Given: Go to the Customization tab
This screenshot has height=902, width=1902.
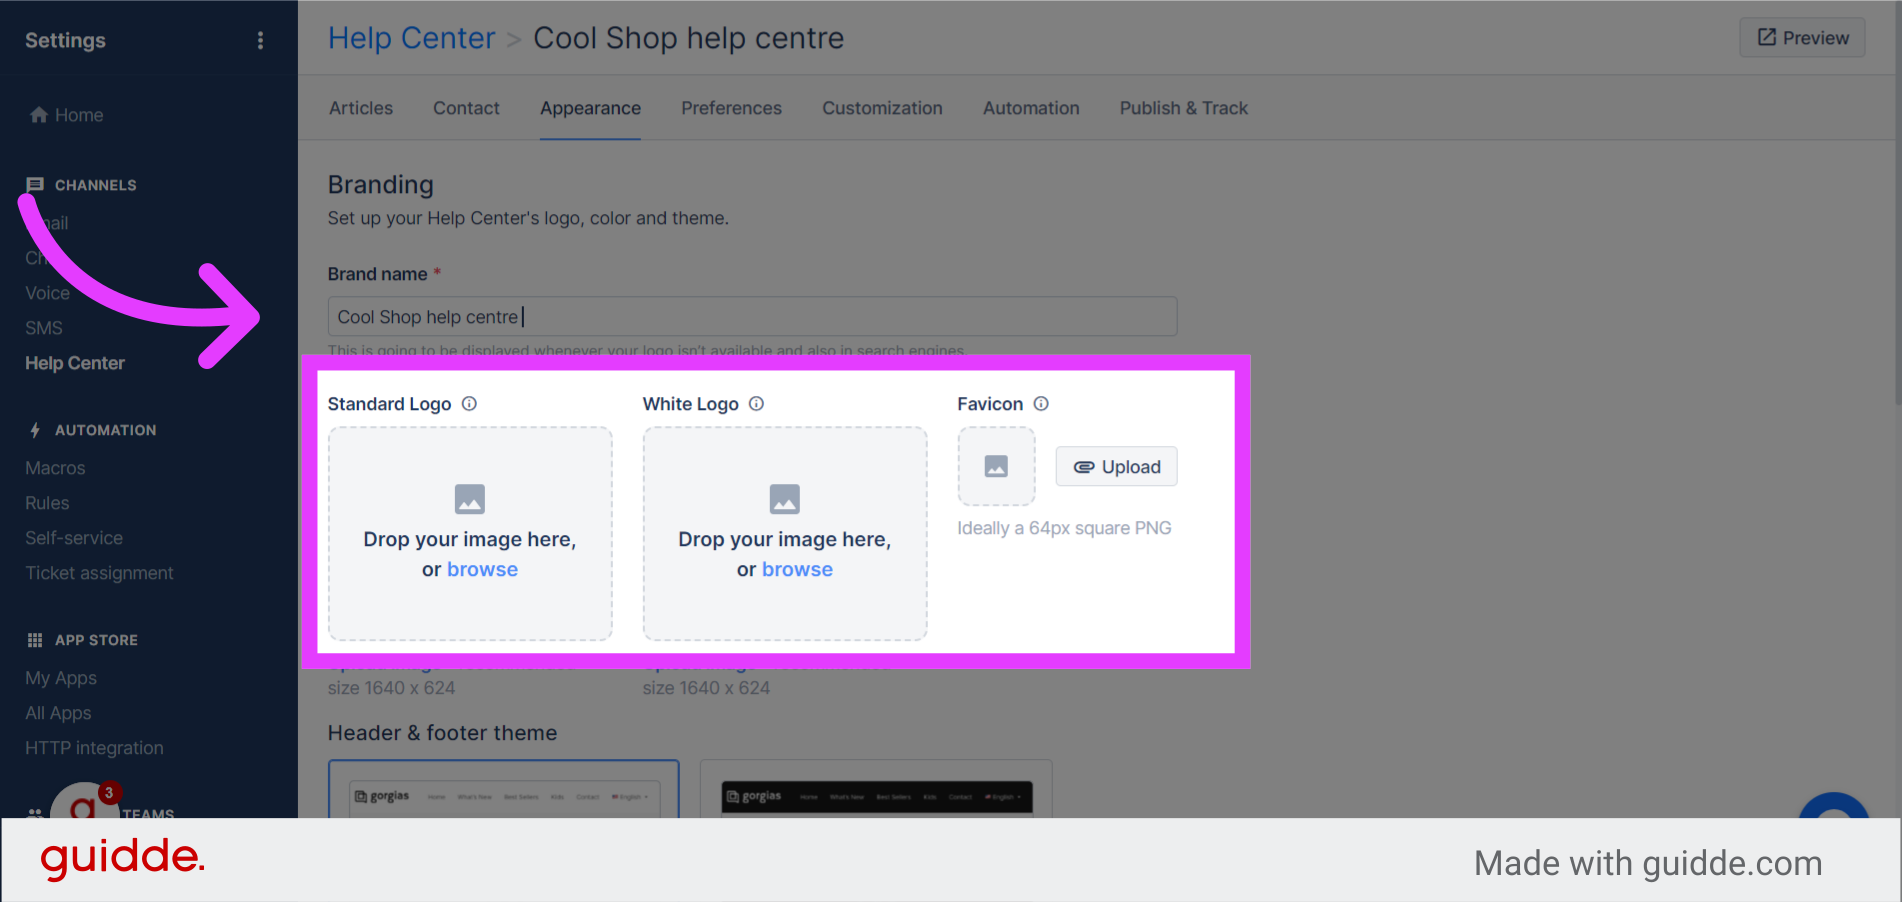Looking at the screenshot, I should 882,108.
